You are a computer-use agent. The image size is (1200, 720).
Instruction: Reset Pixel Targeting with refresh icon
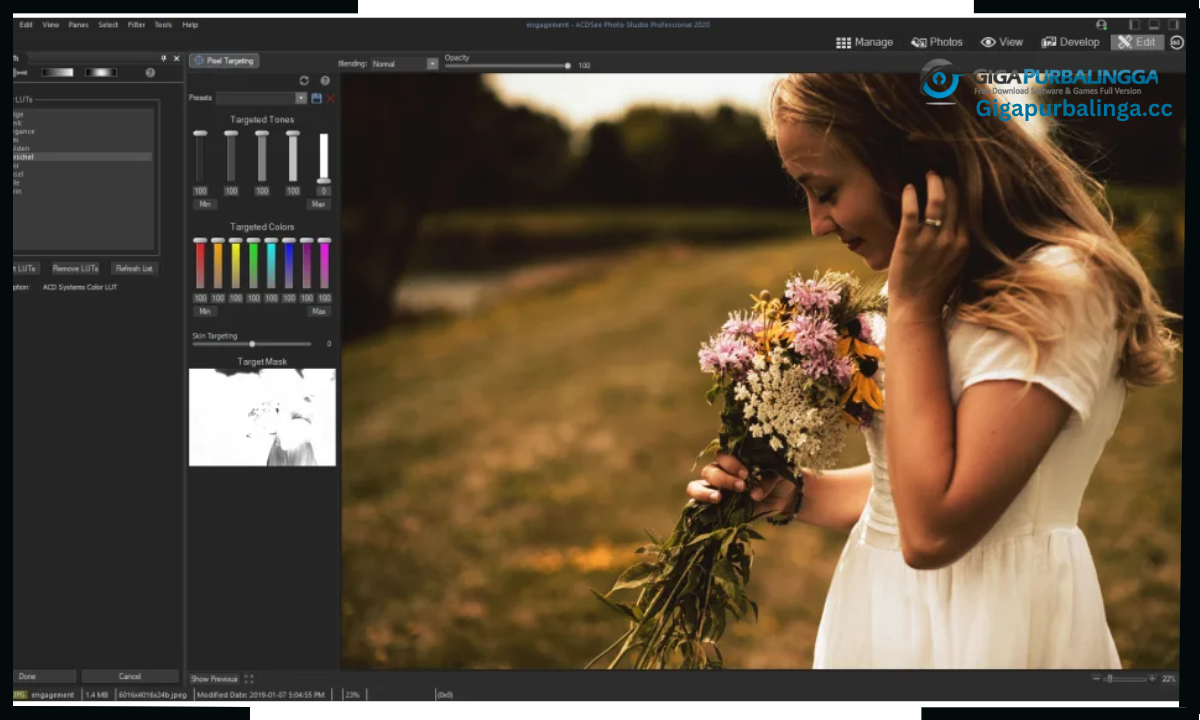(x=304, y=80)
